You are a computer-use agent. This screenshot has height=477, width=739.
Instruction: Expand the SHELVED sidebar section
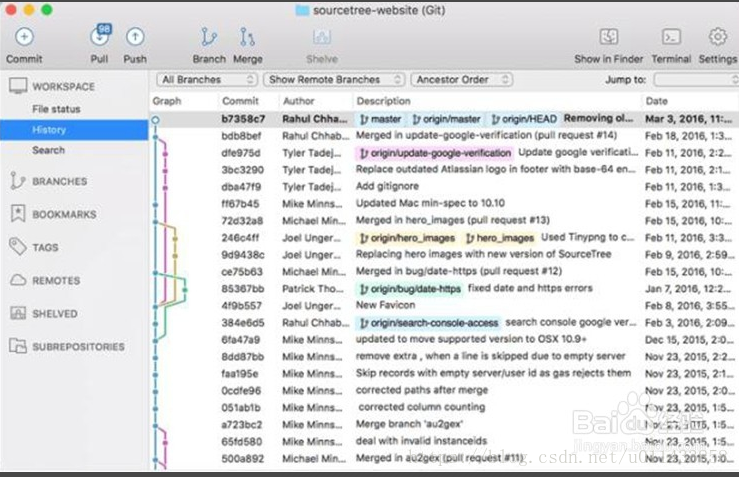[55, 313]
